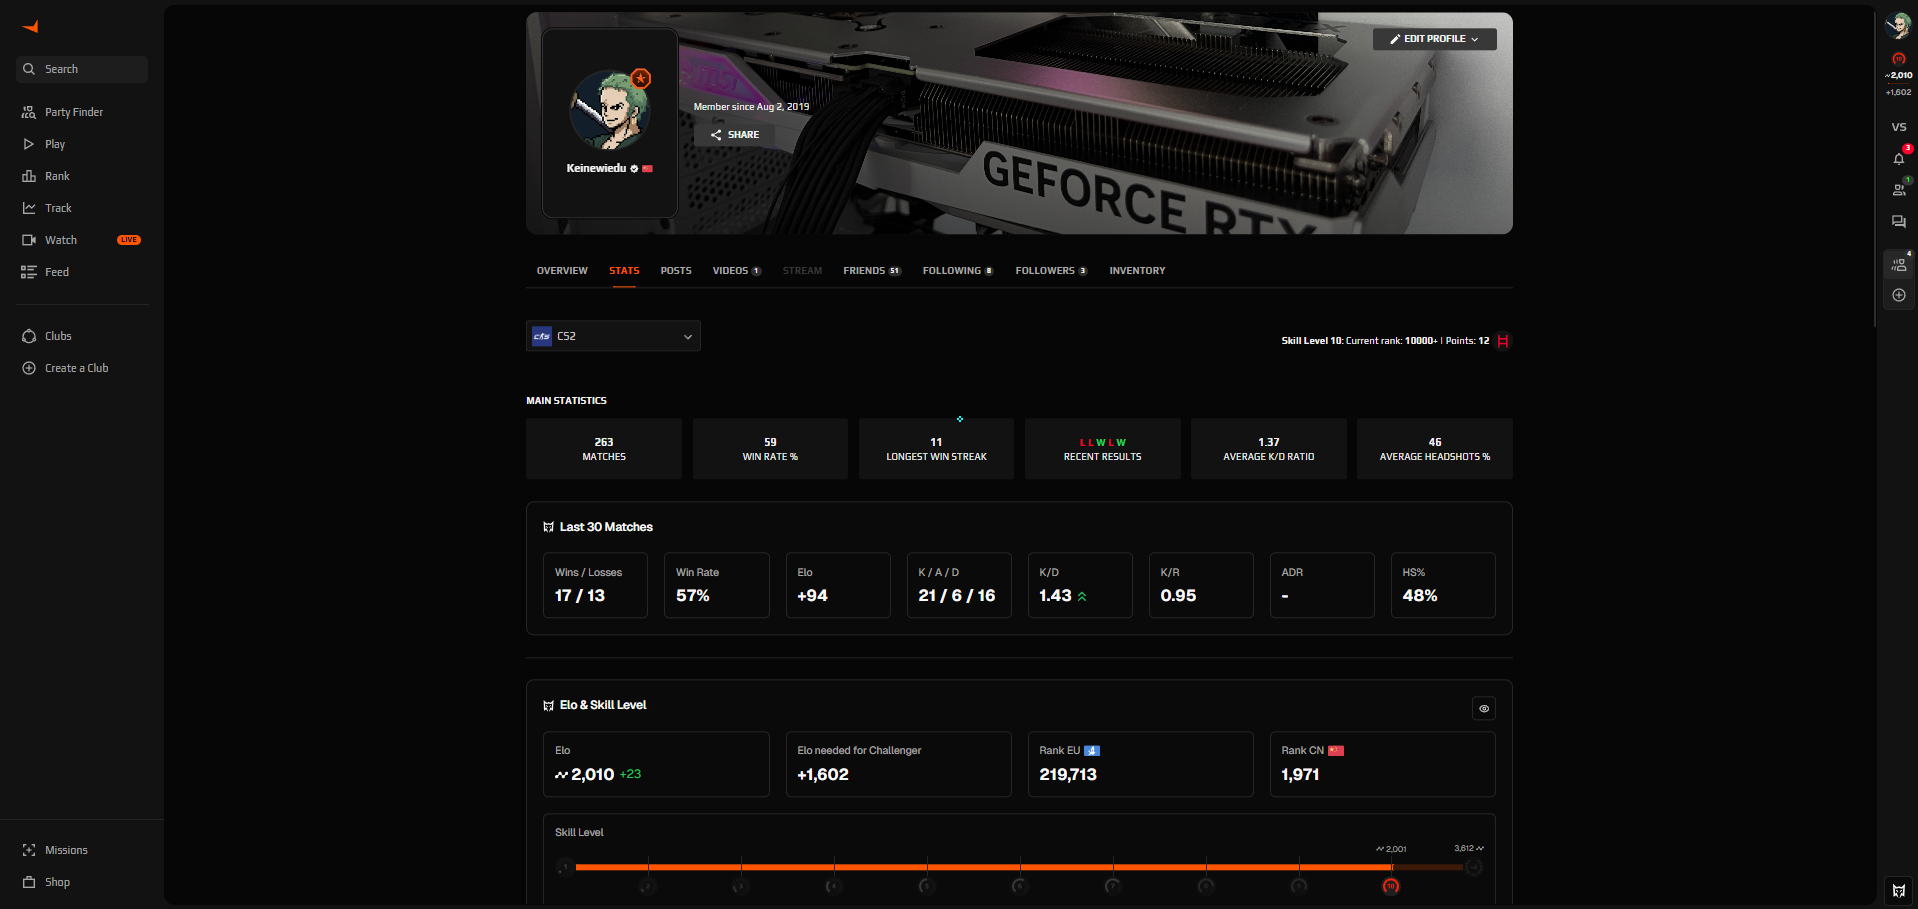
Task: Click the K/R 0.95 card
Action: [1201, 585]
